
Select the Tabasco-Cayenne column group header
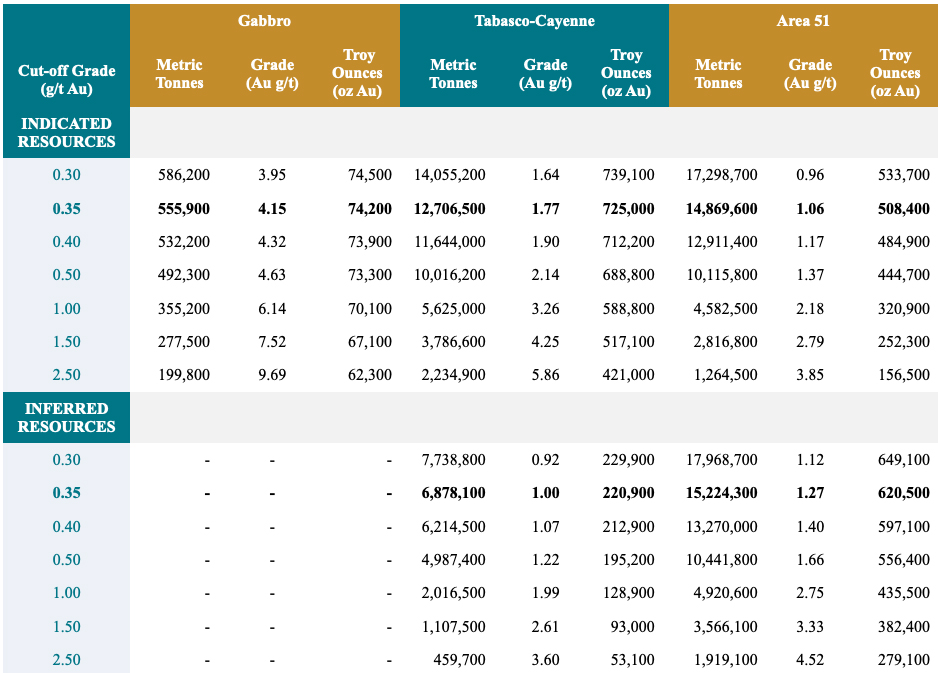tap(534, 21)
